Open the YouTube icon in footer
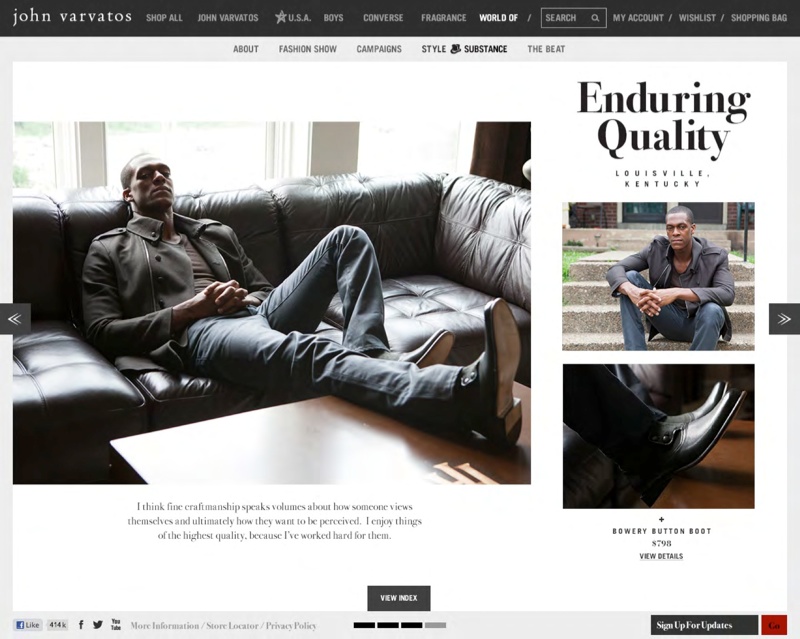 pyautogui.click(x=116, y=625)
